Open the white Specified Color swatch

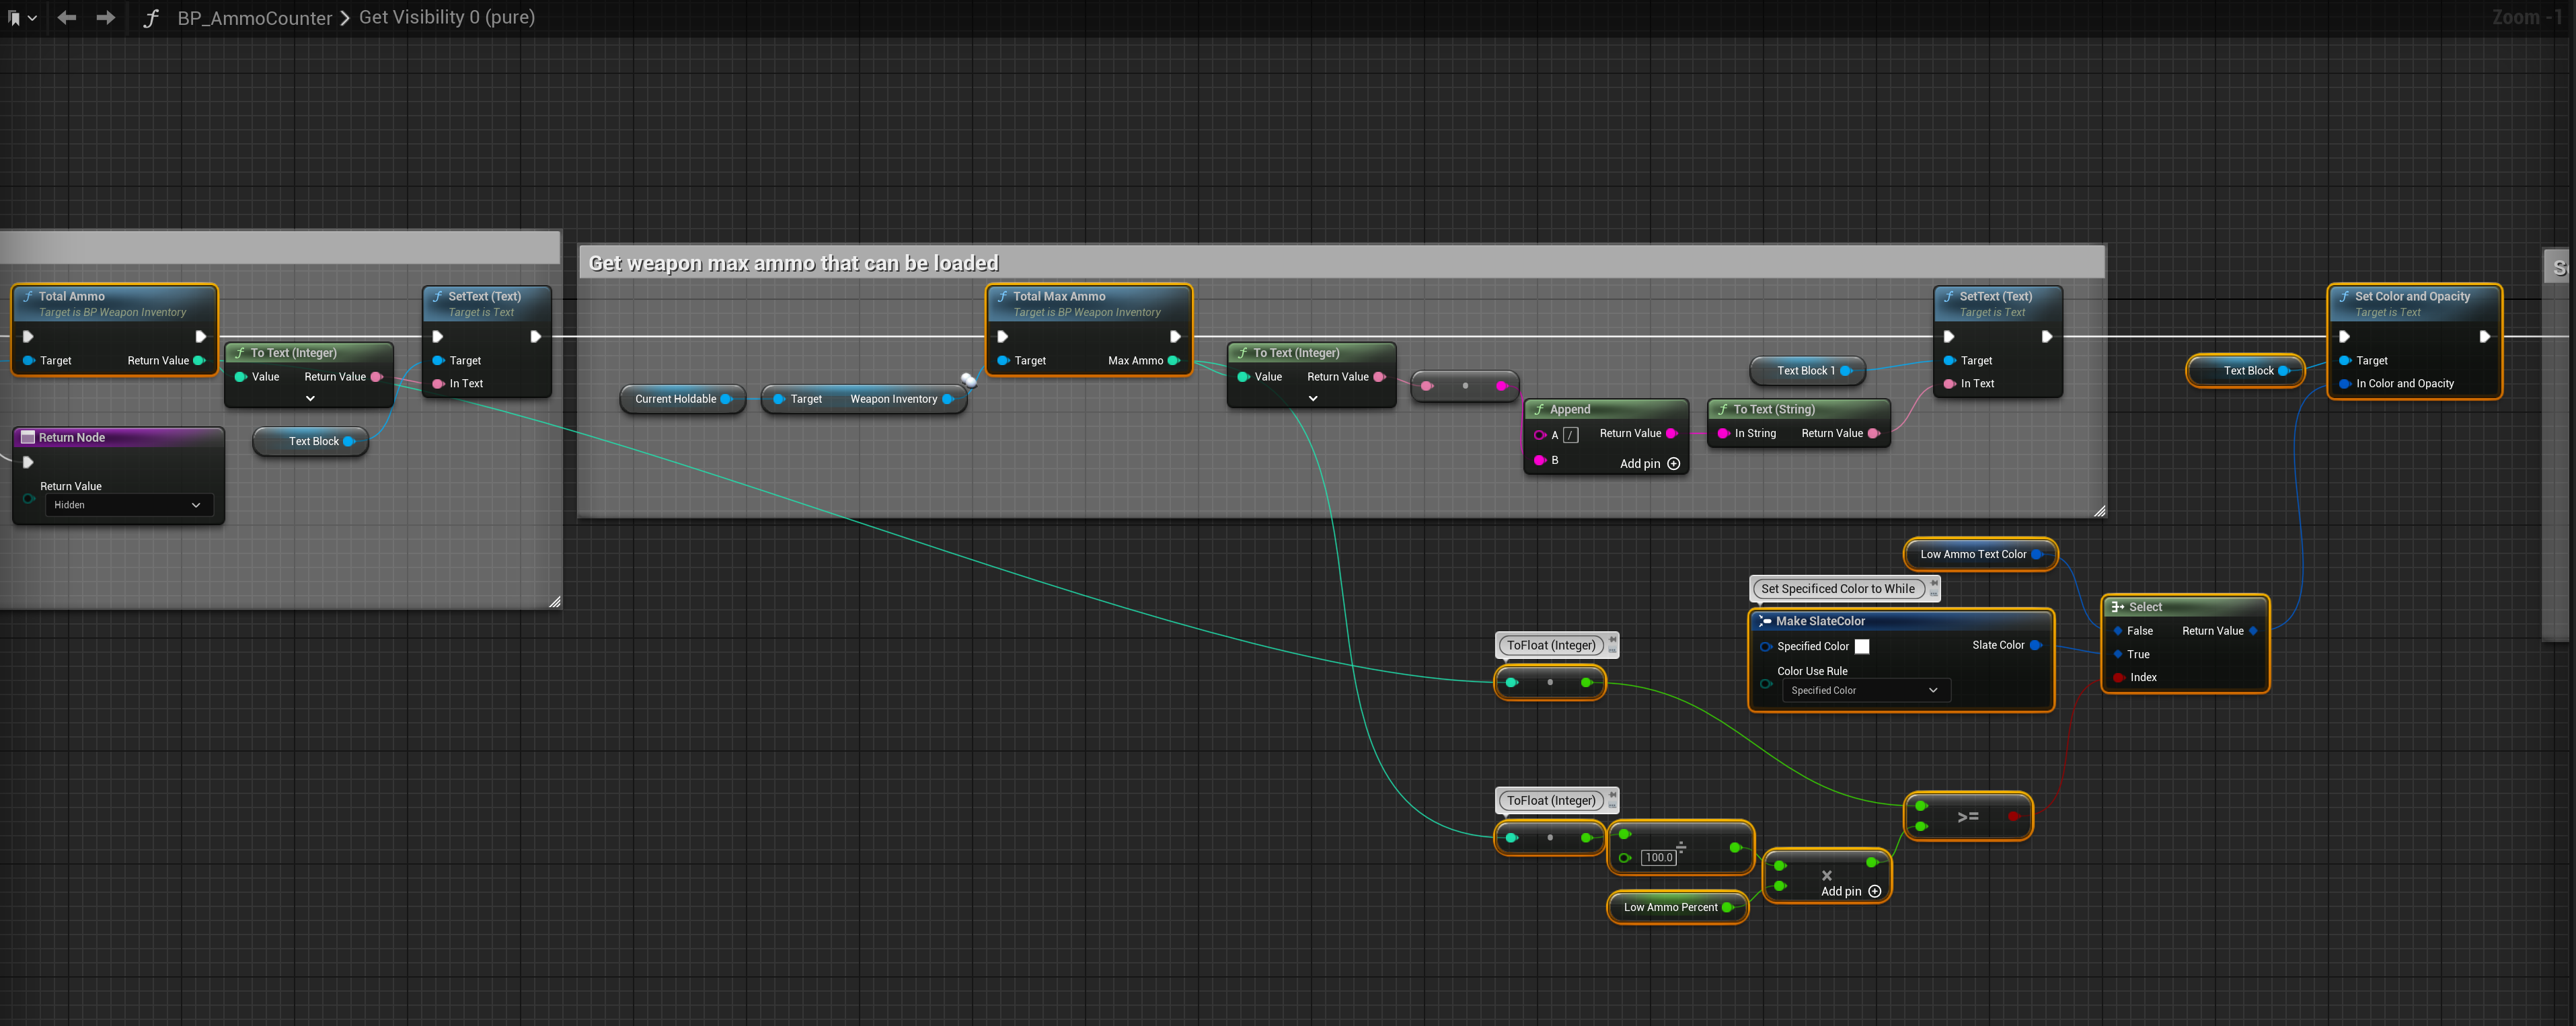1861,646
